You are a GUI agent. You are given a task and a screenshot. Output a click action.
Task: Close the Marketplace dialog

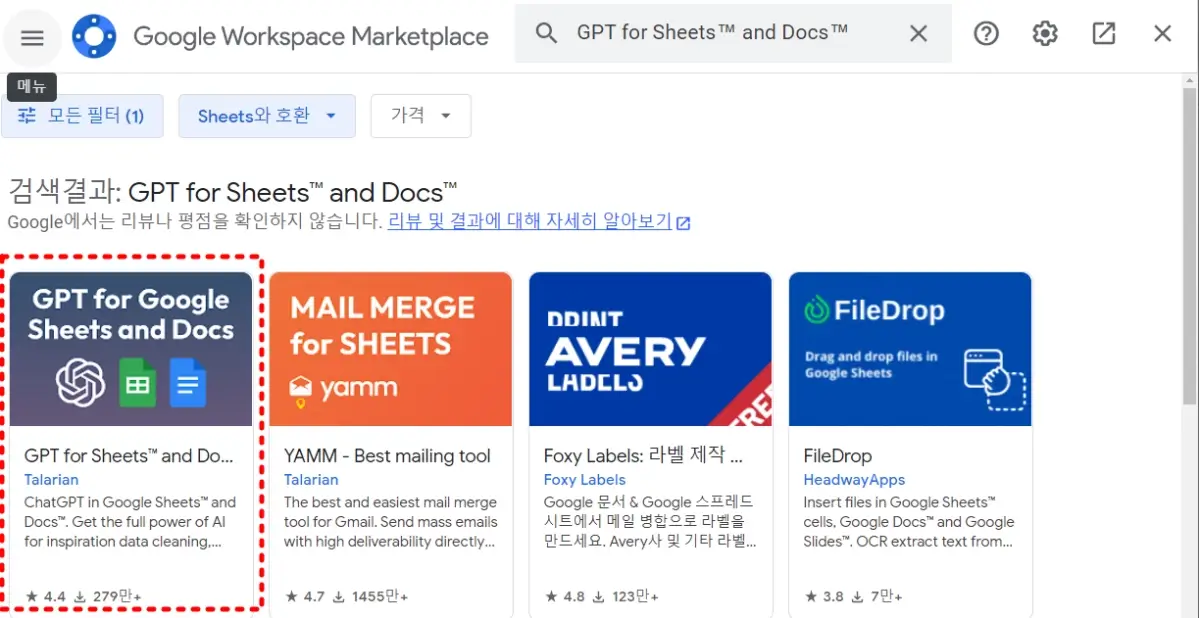click(x=1162, y=33)
